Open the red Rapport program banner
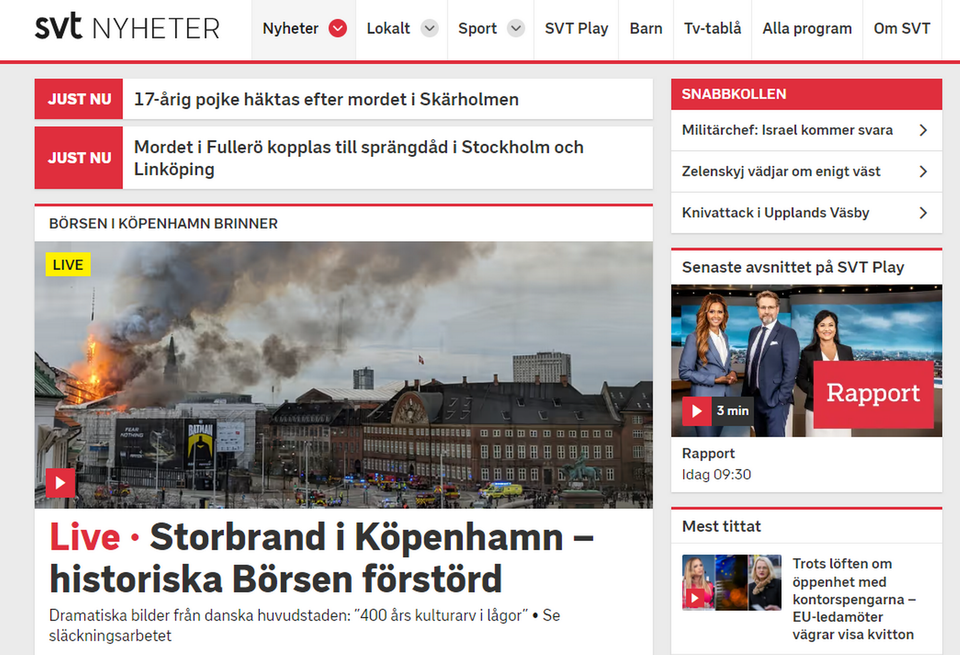Image resolution: width=960 pixels, height=655 pixels. coord(873,394)
